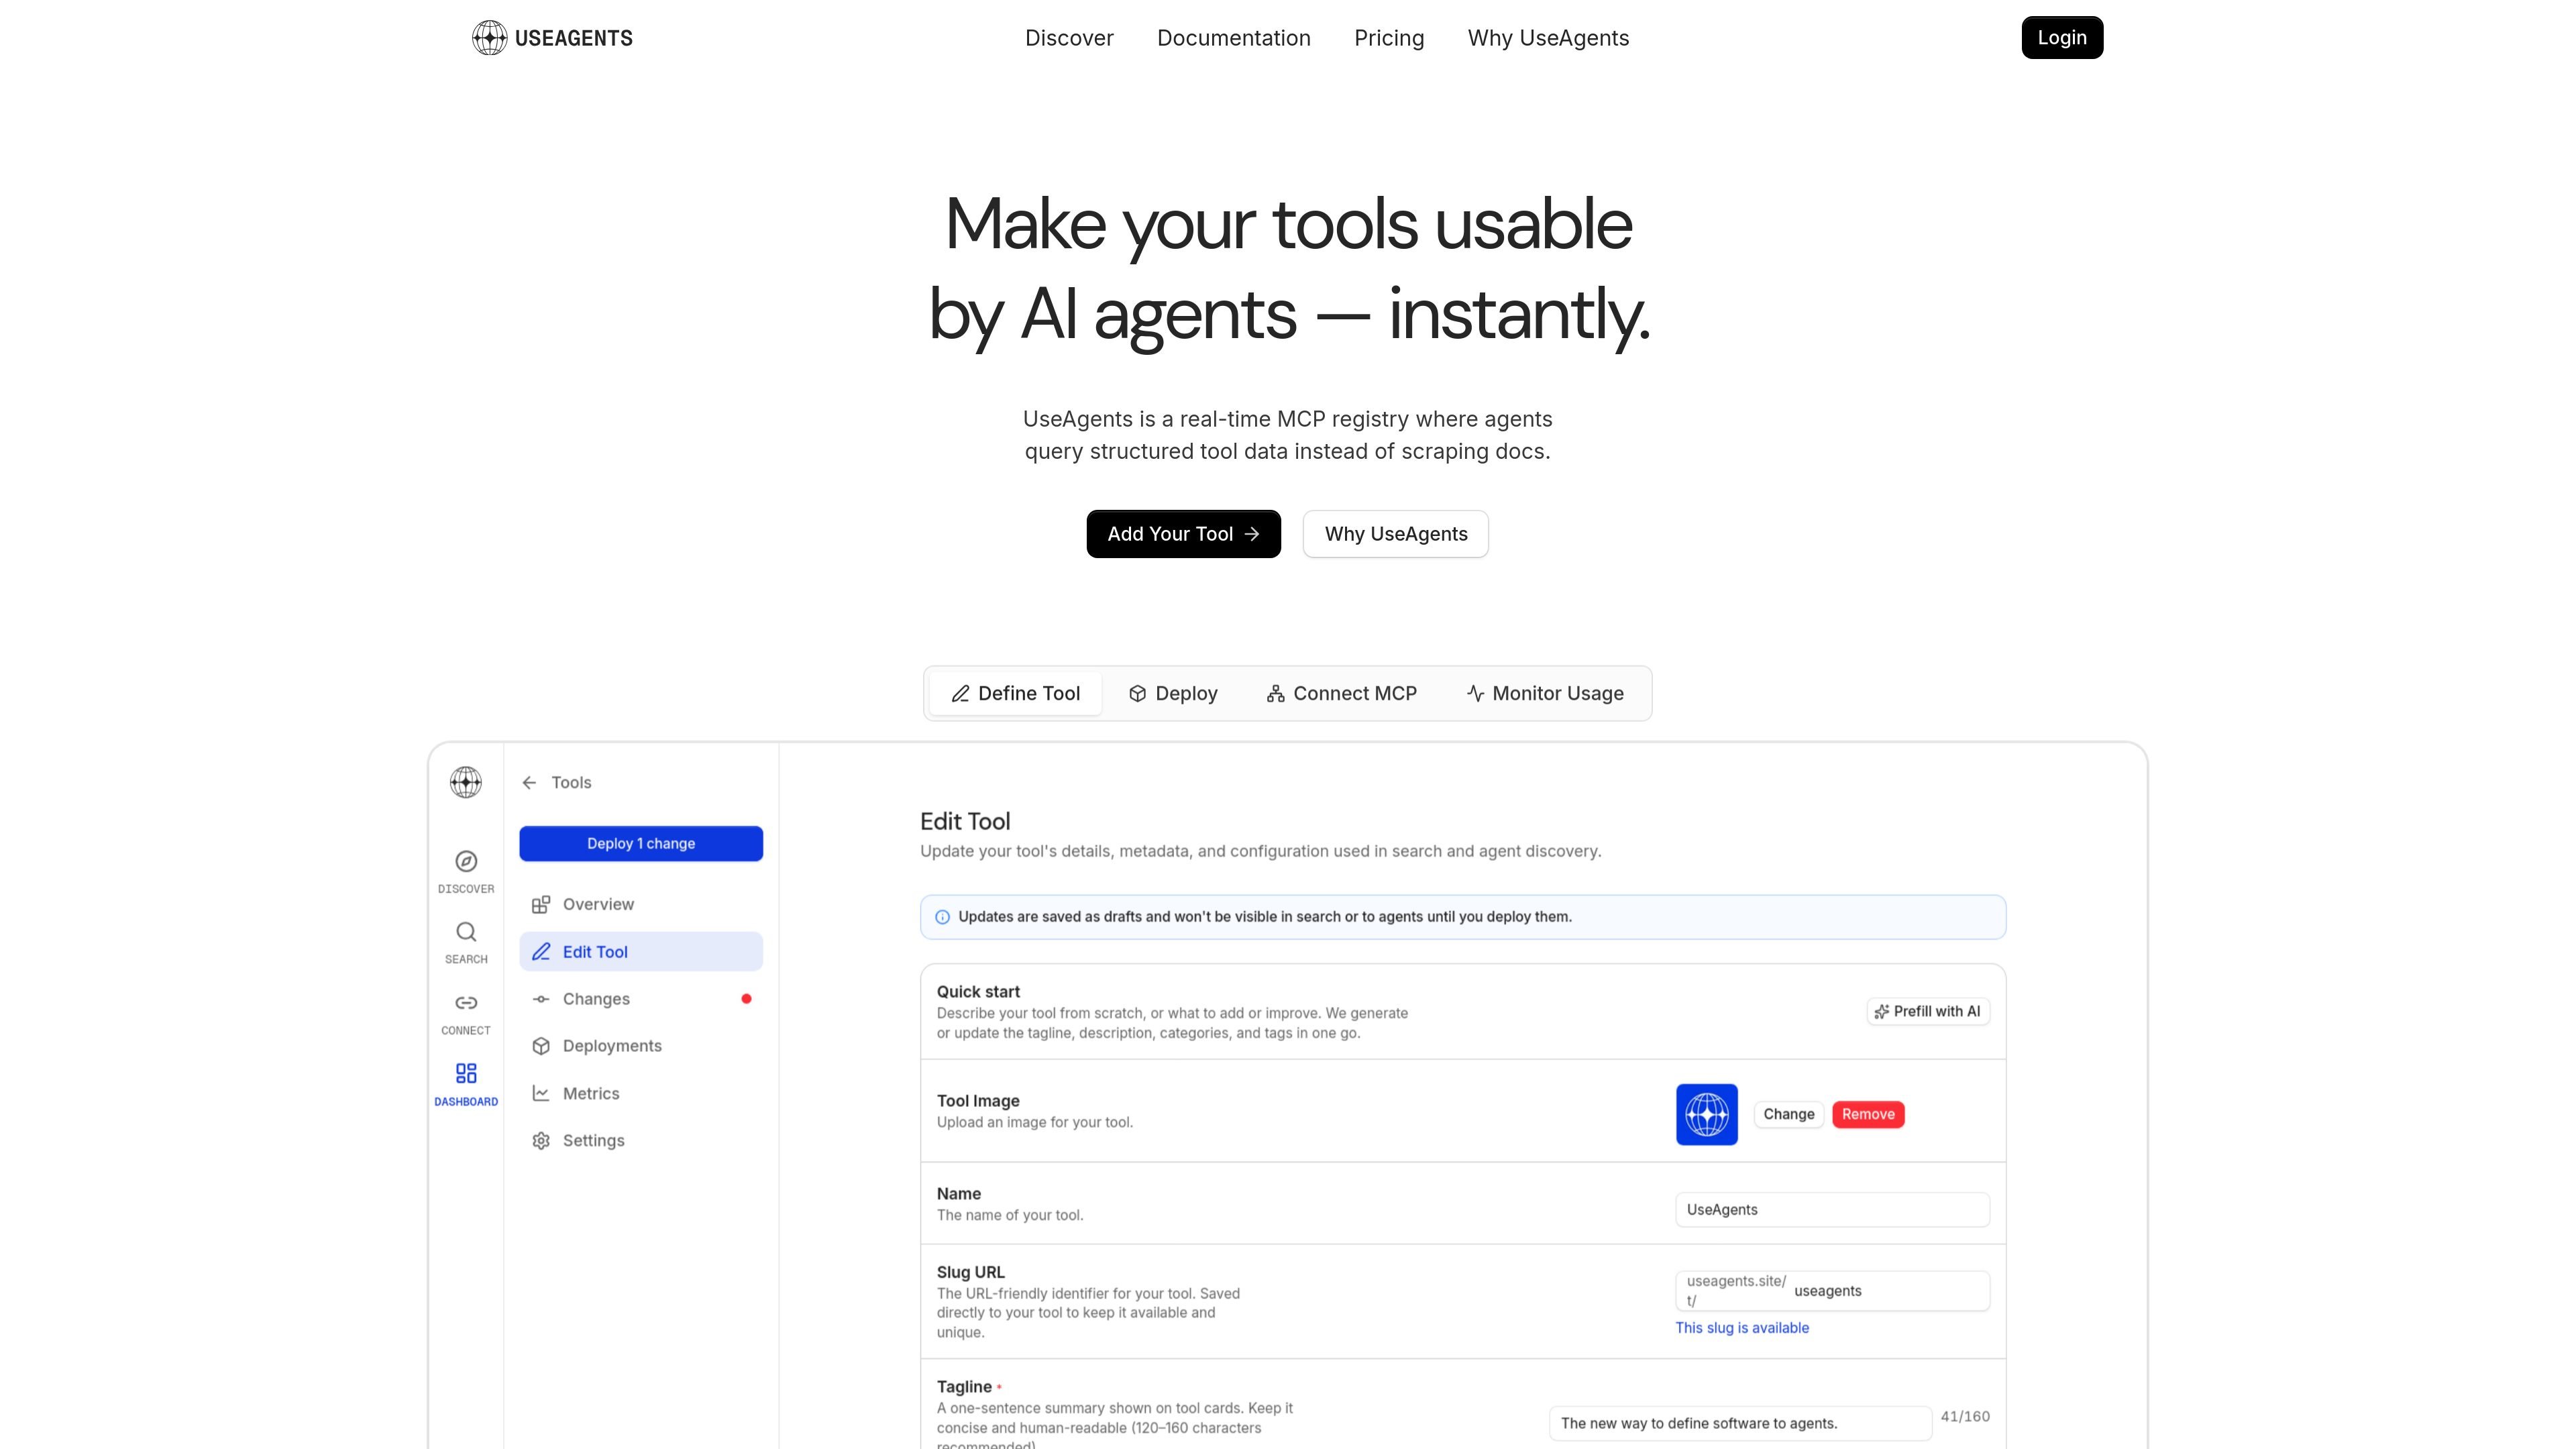
Task: Click the "41/160" character counter
Action: pyautogui.click(x=1965, y=1417)
